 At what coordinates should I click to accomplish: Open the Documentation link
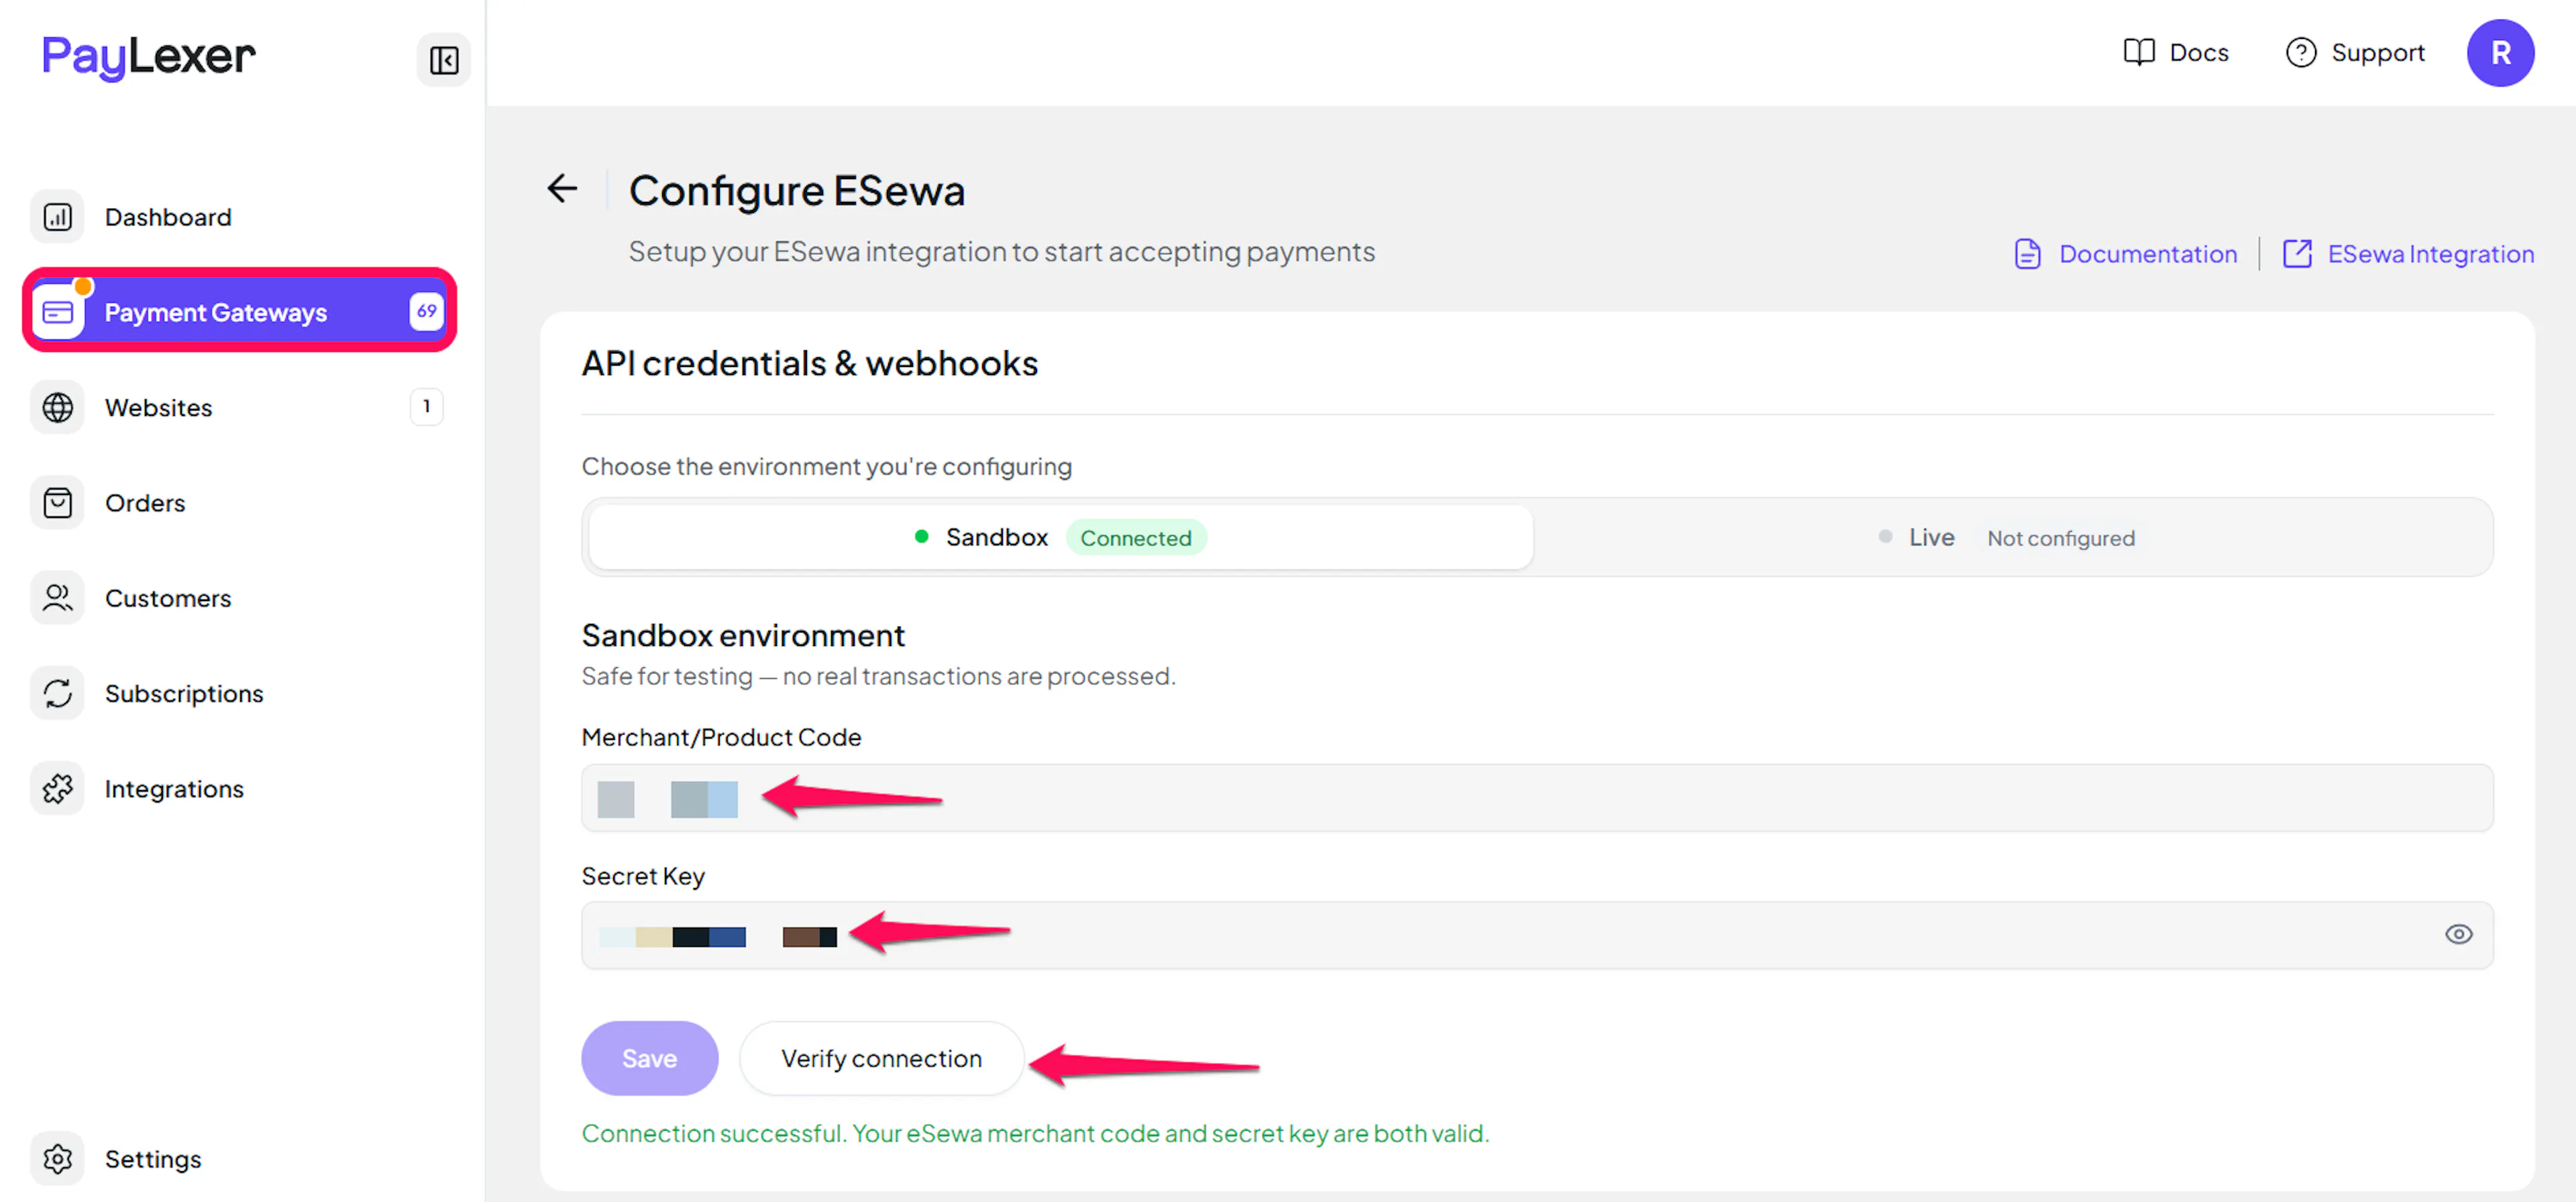2126,254
